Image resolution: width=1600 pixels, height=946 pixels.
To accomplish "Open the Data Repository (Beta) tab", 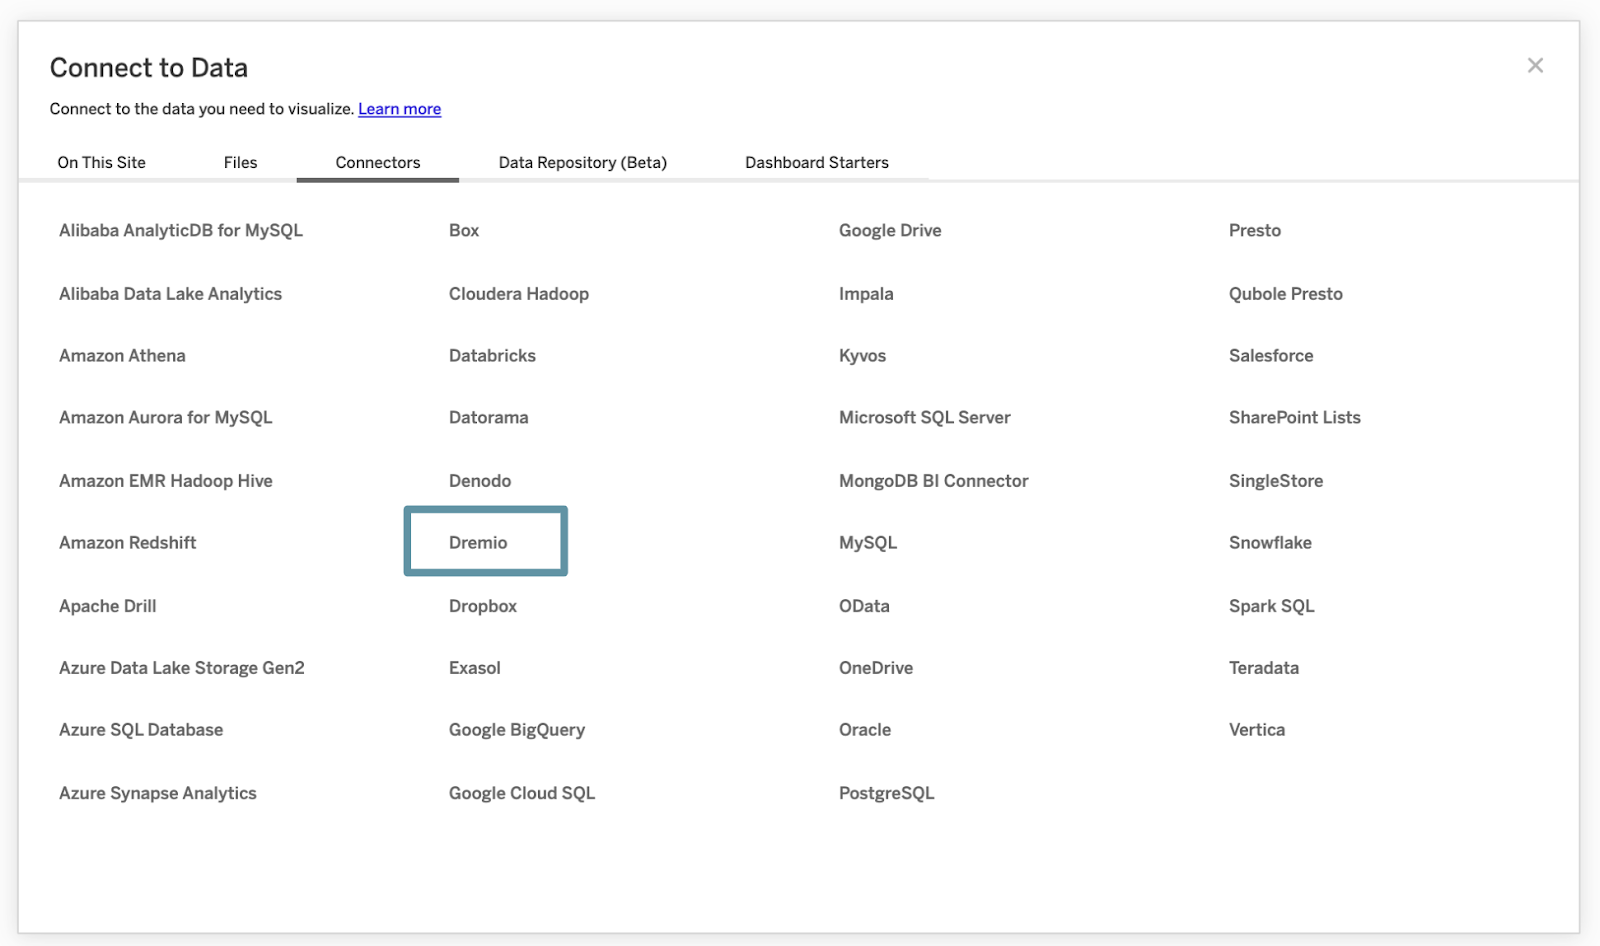I will click(583, 162).
